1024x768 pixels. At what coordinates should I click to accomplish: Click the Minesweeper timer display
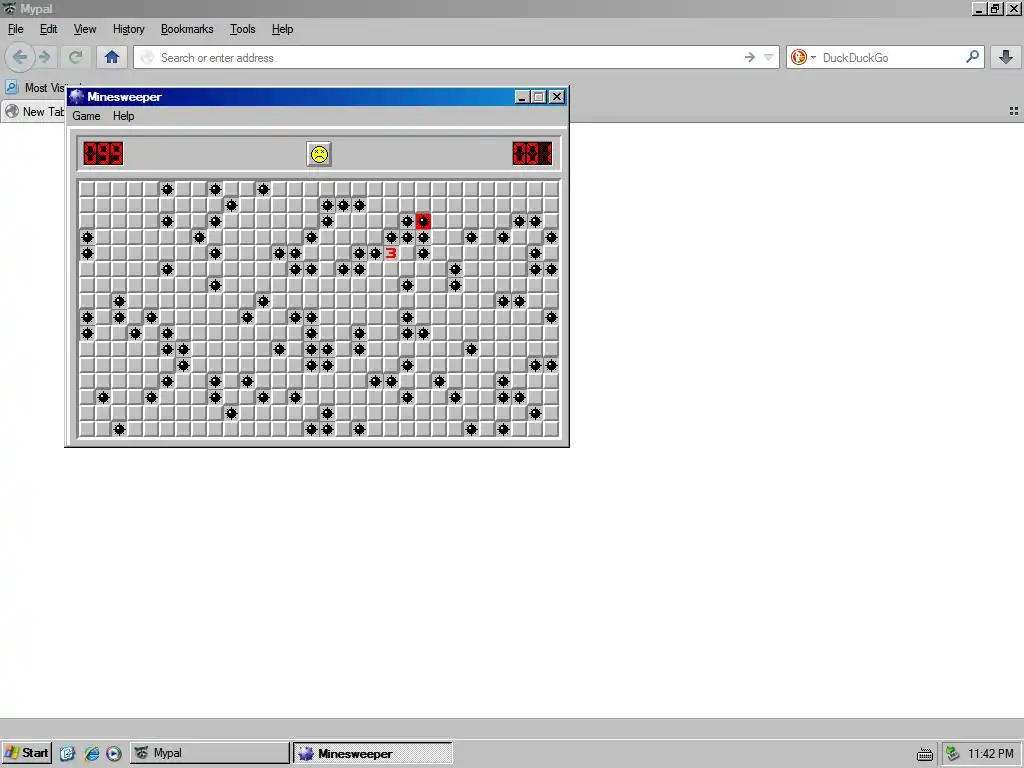pyautogui.click(x=532, y=154)
